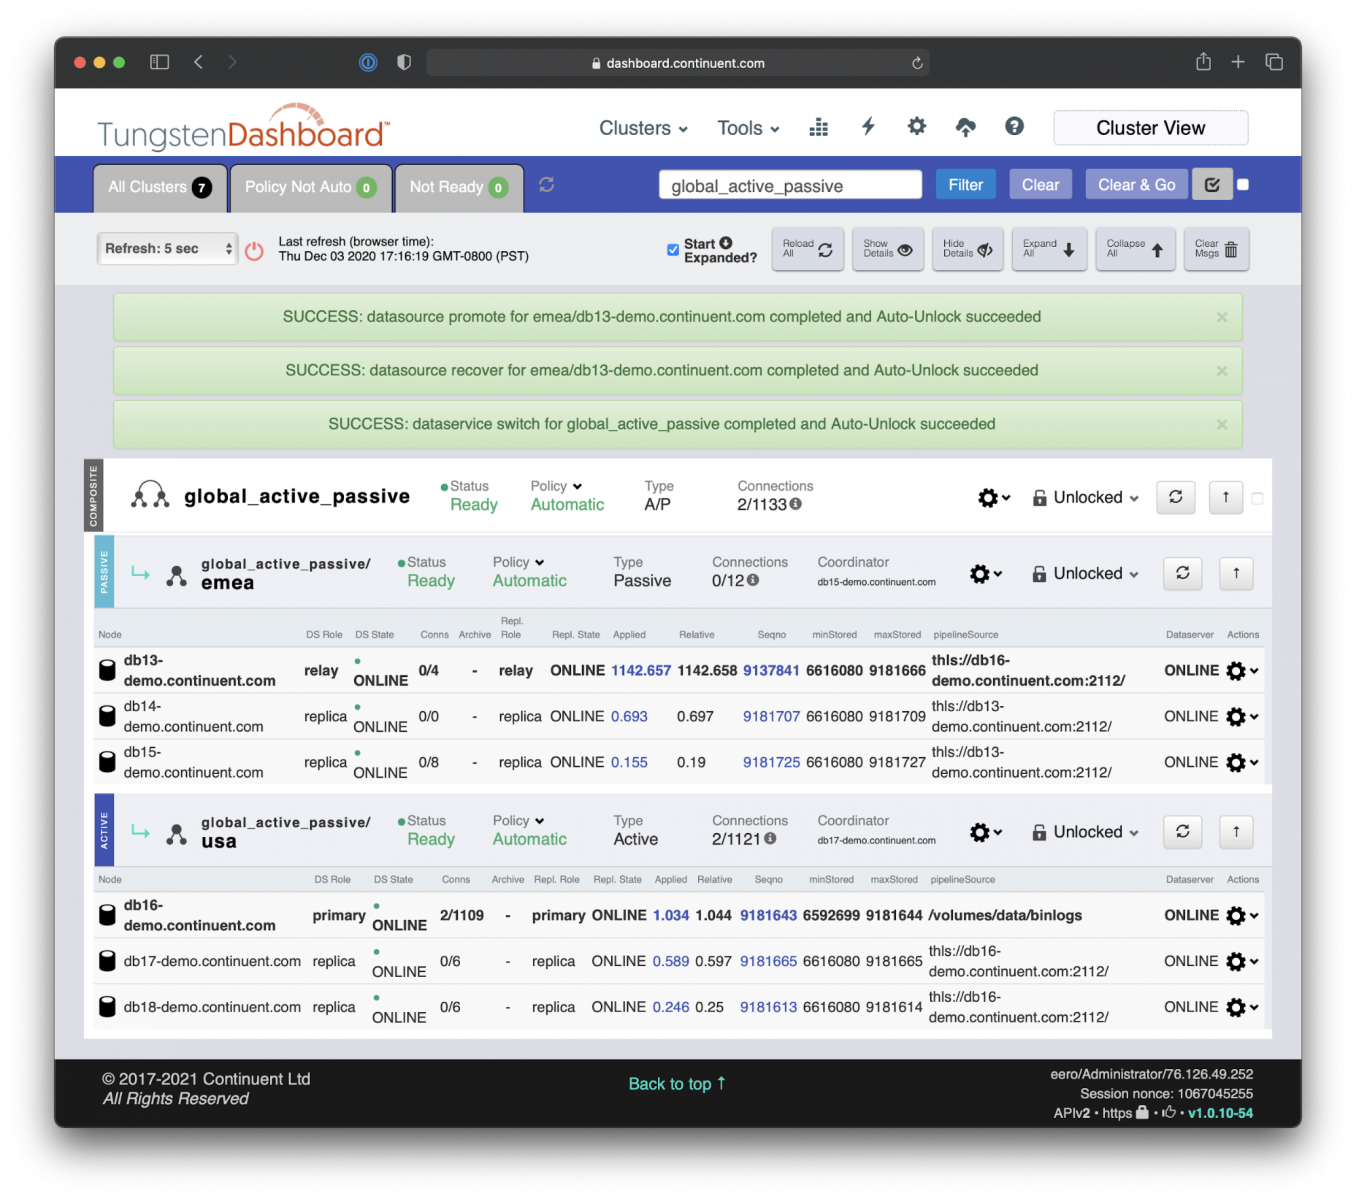Click the checkmark toggle button in filter bar

1212,185
